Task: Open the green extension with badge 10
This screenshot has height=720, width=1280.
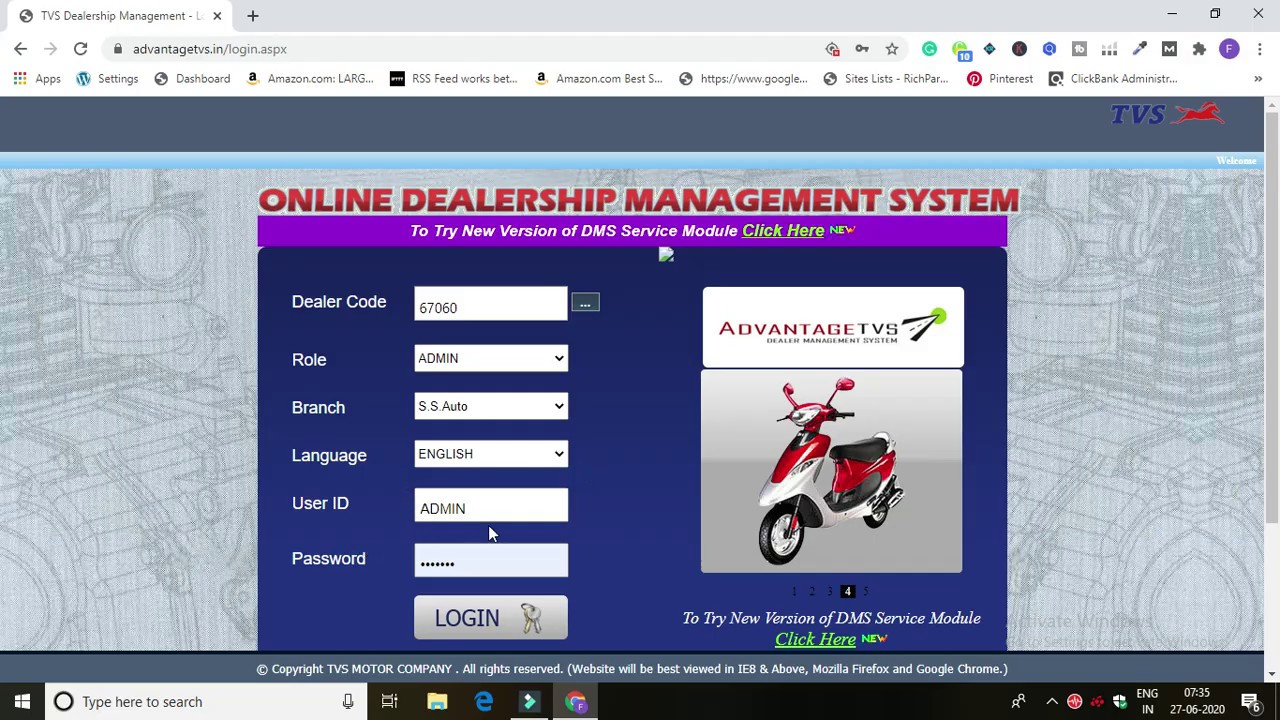Action: pyautogui.click(x=961, y=50)
